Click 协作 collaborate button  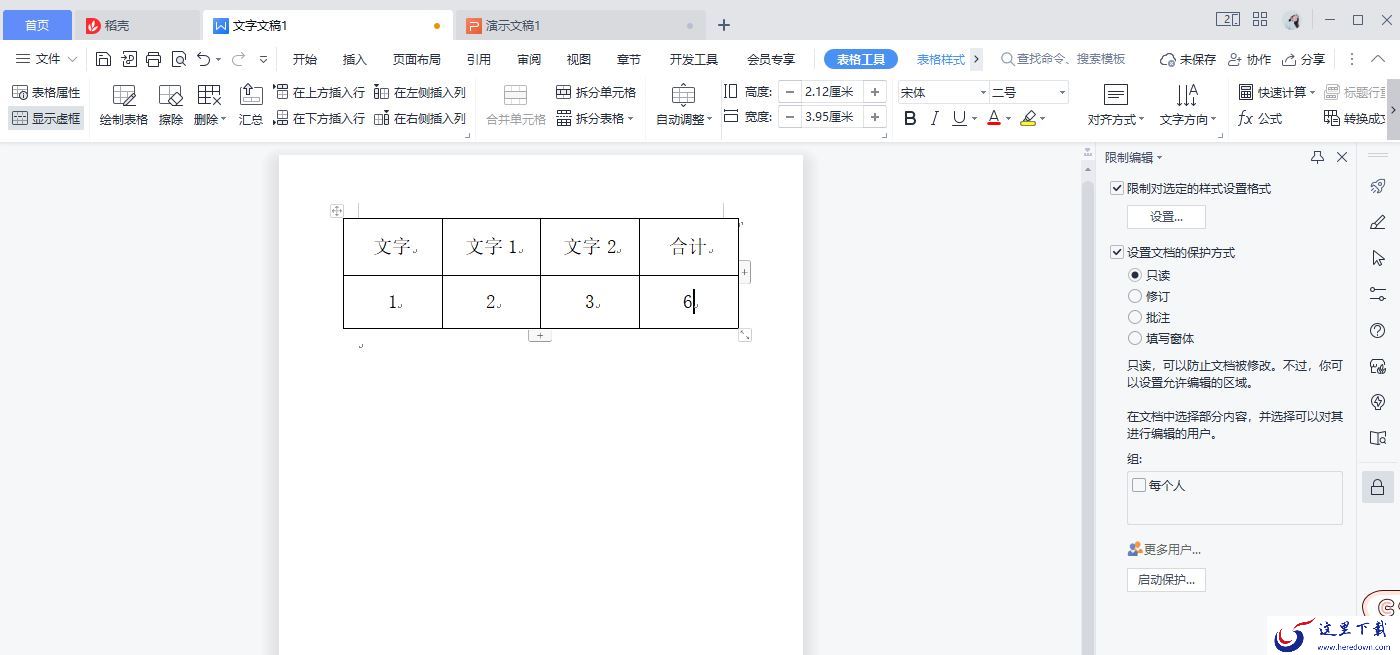[x=1250, y=59]
